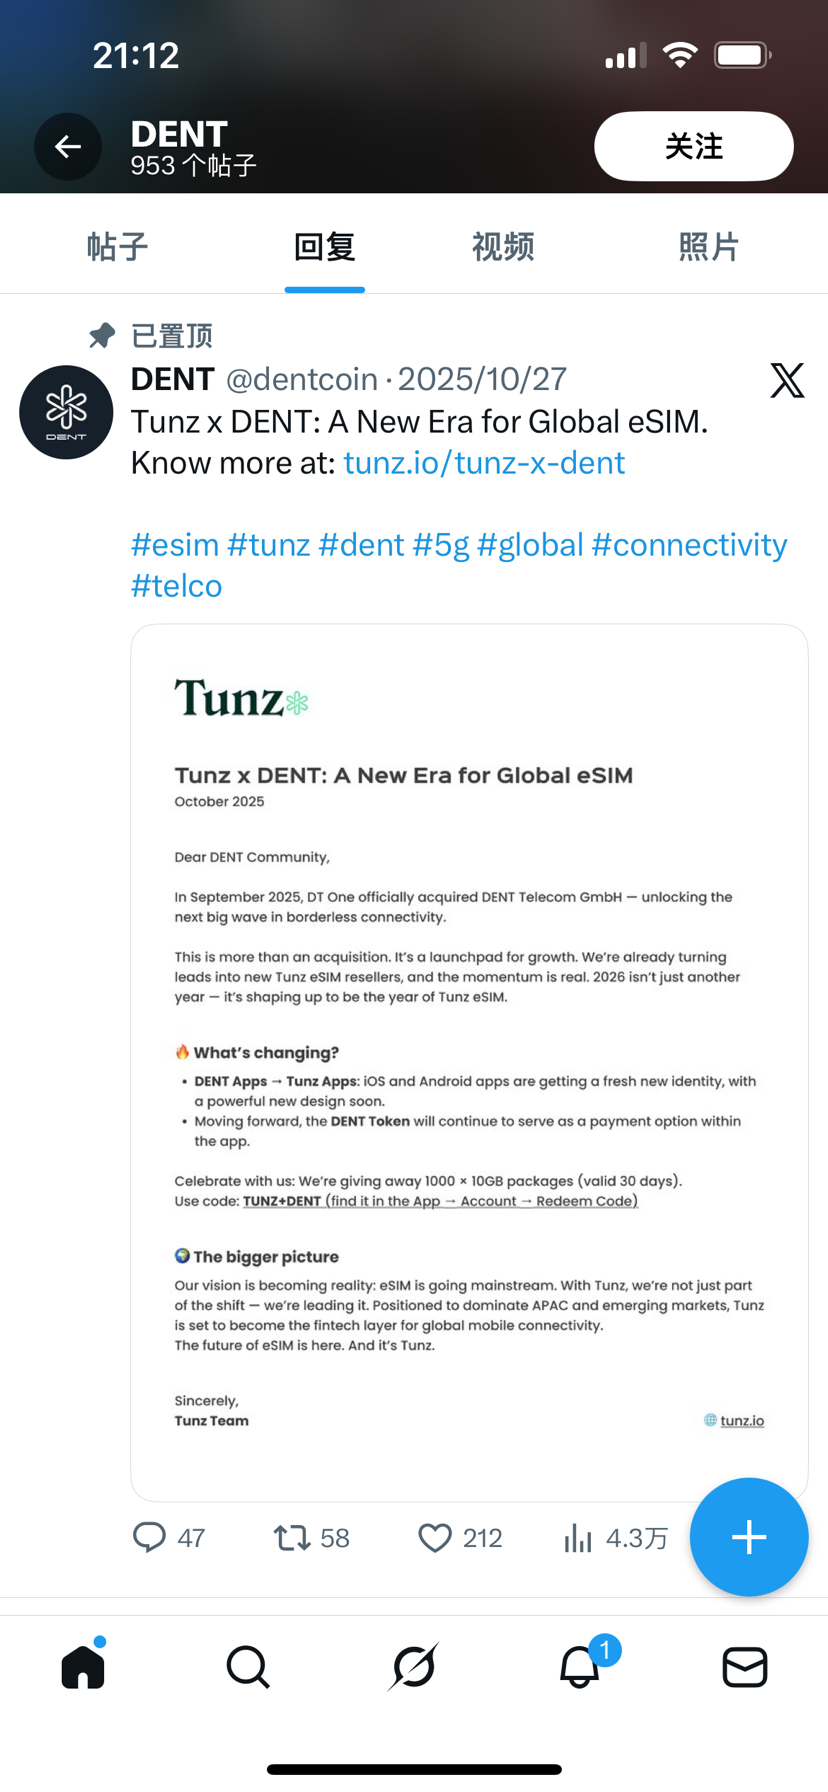Tap the reply comment icon
The height and width of the screenshot is (1792, 828).
[150, 1537]
